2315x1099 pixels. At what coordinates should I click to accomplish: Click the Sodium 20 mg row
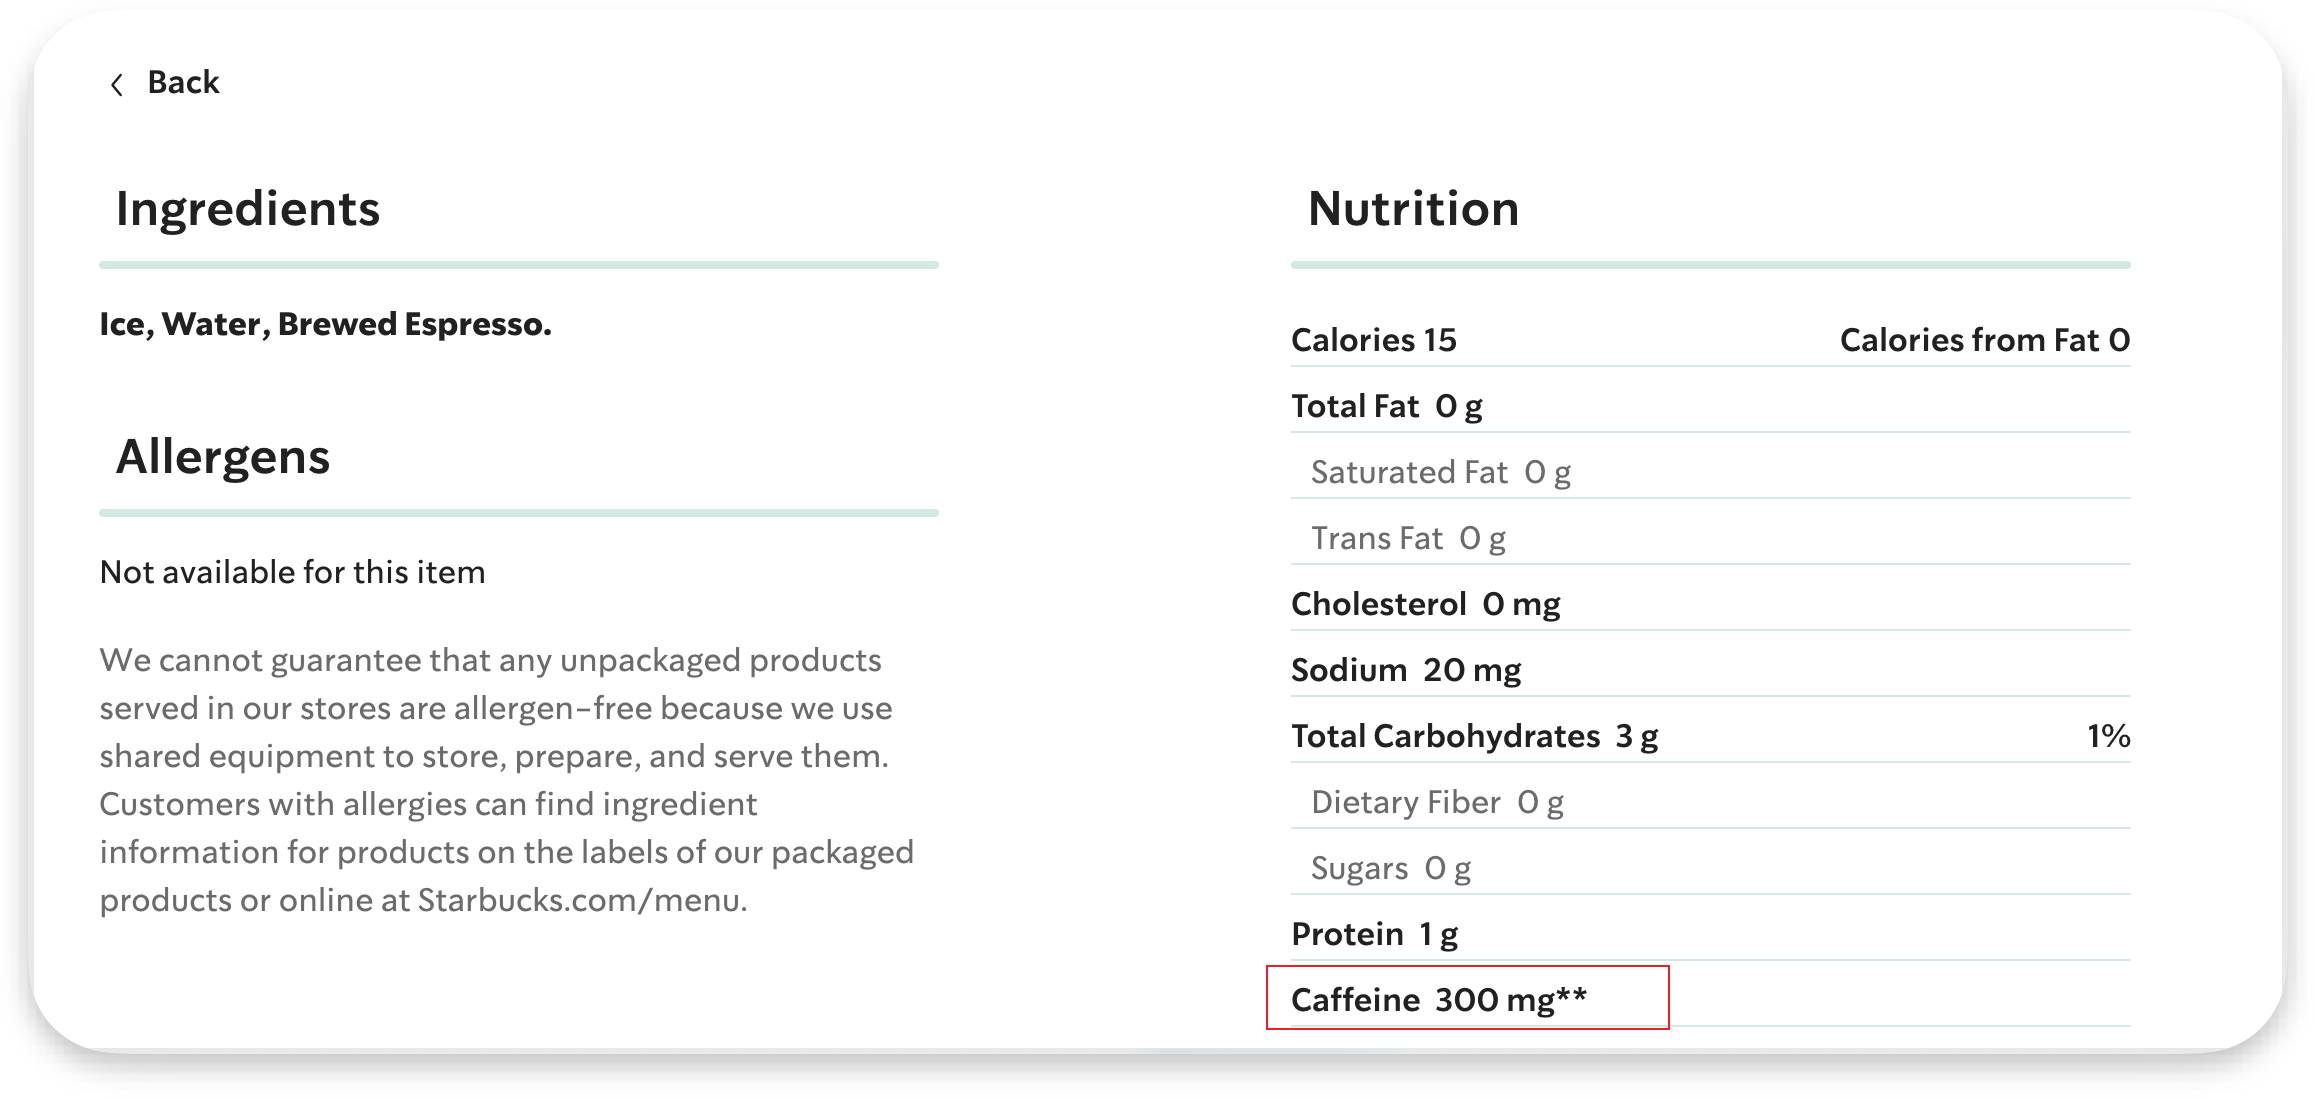coord(1405,670)
